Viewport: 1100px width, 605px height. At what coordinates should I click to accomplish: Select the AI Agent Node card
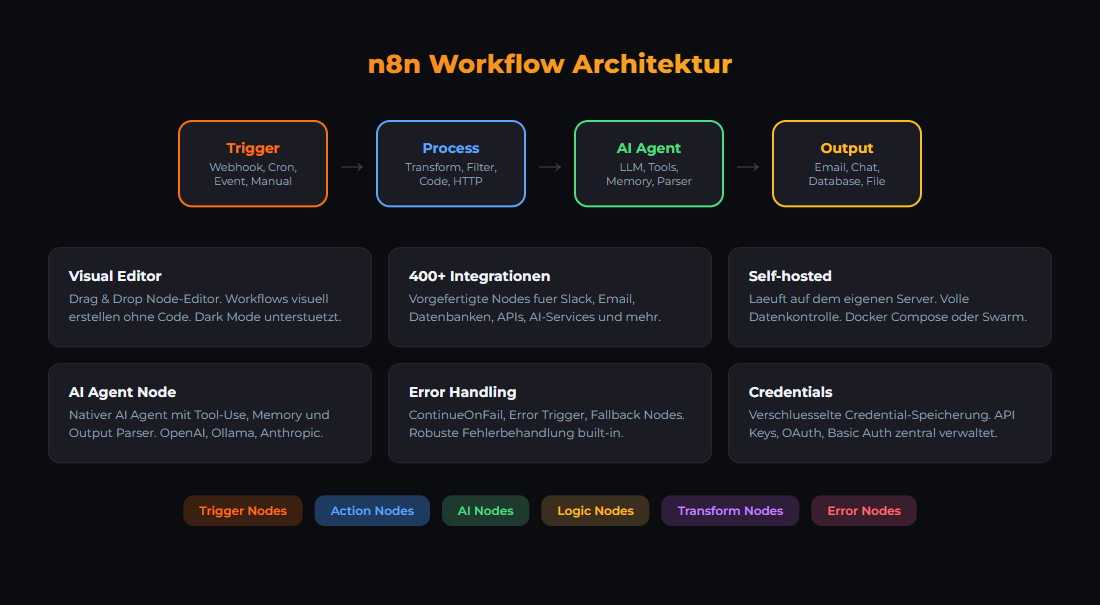pyautogui.click(x=210, y=413)
